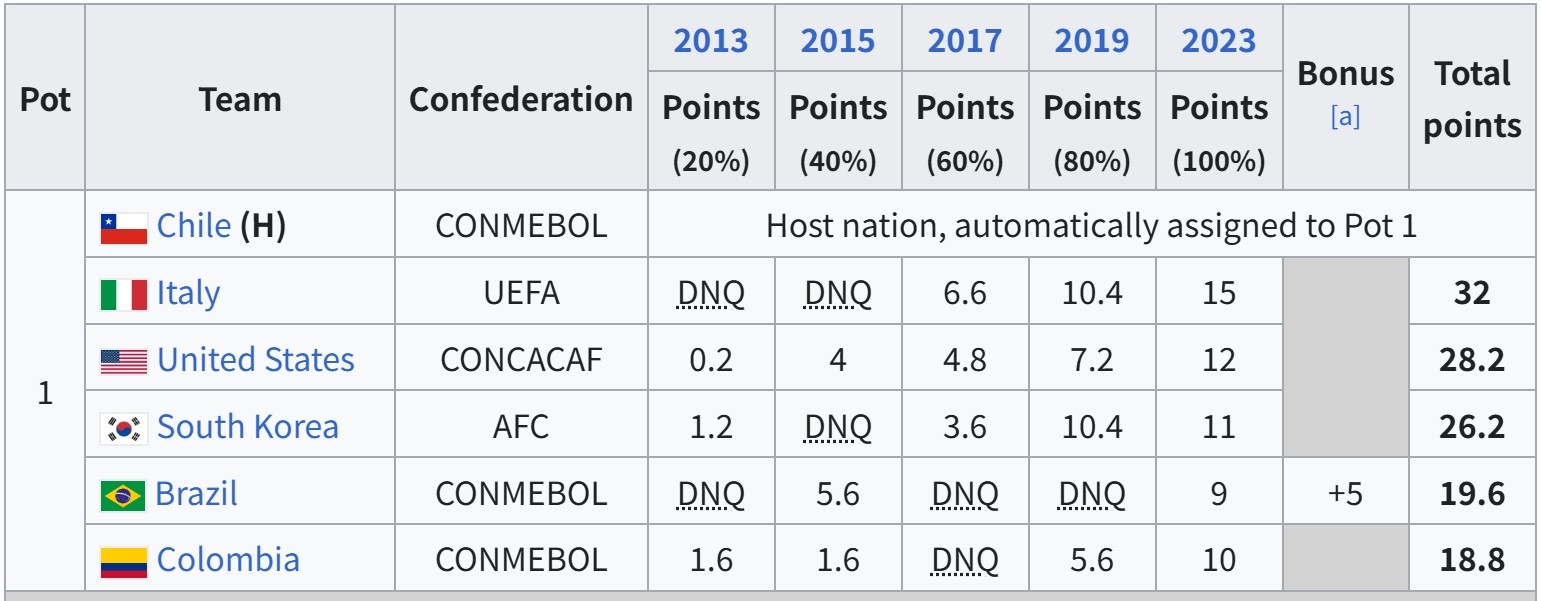The width and height of the screenshot is (1541, 601).
Task: Open the Italy team link
Action: (188, 293)
